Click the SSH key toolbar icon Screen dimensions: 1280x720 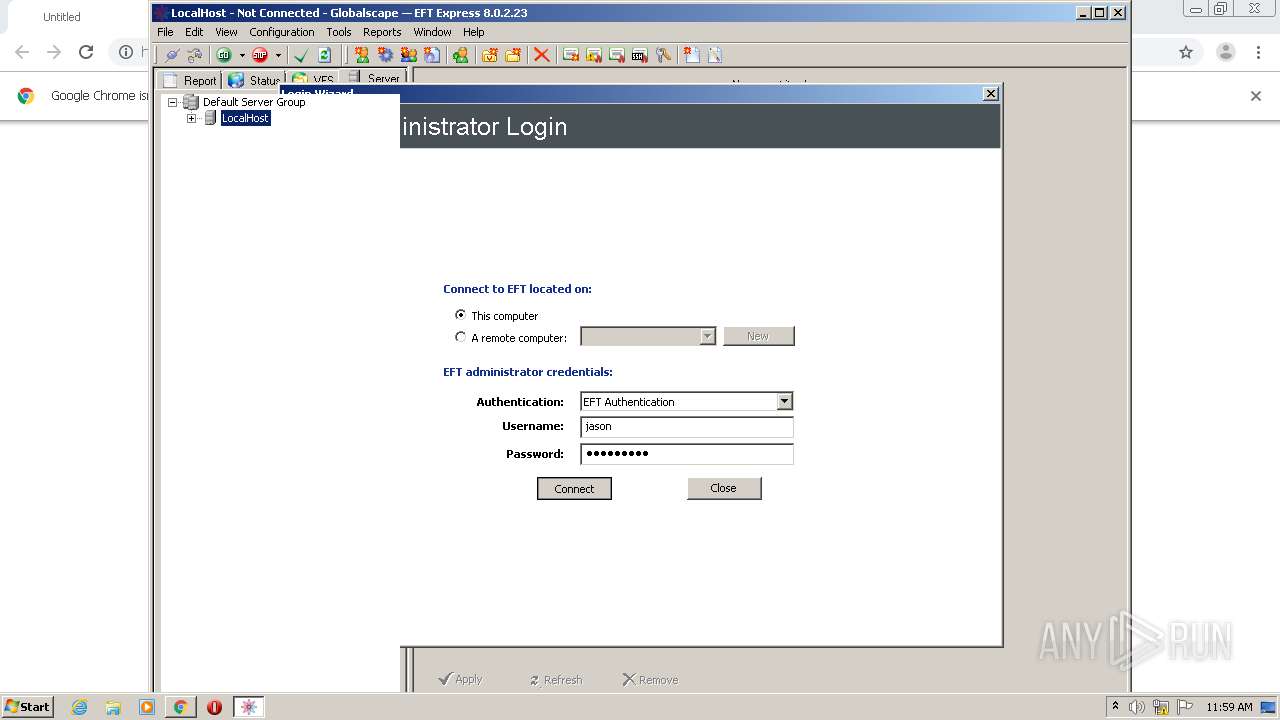pyautogui.click(x=640, y=55)
